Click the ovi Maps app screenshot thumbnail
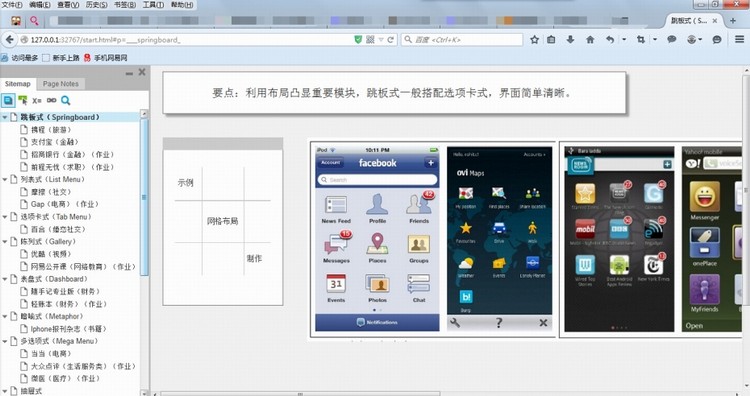The image size is (750, 396). tap(499, 239)
